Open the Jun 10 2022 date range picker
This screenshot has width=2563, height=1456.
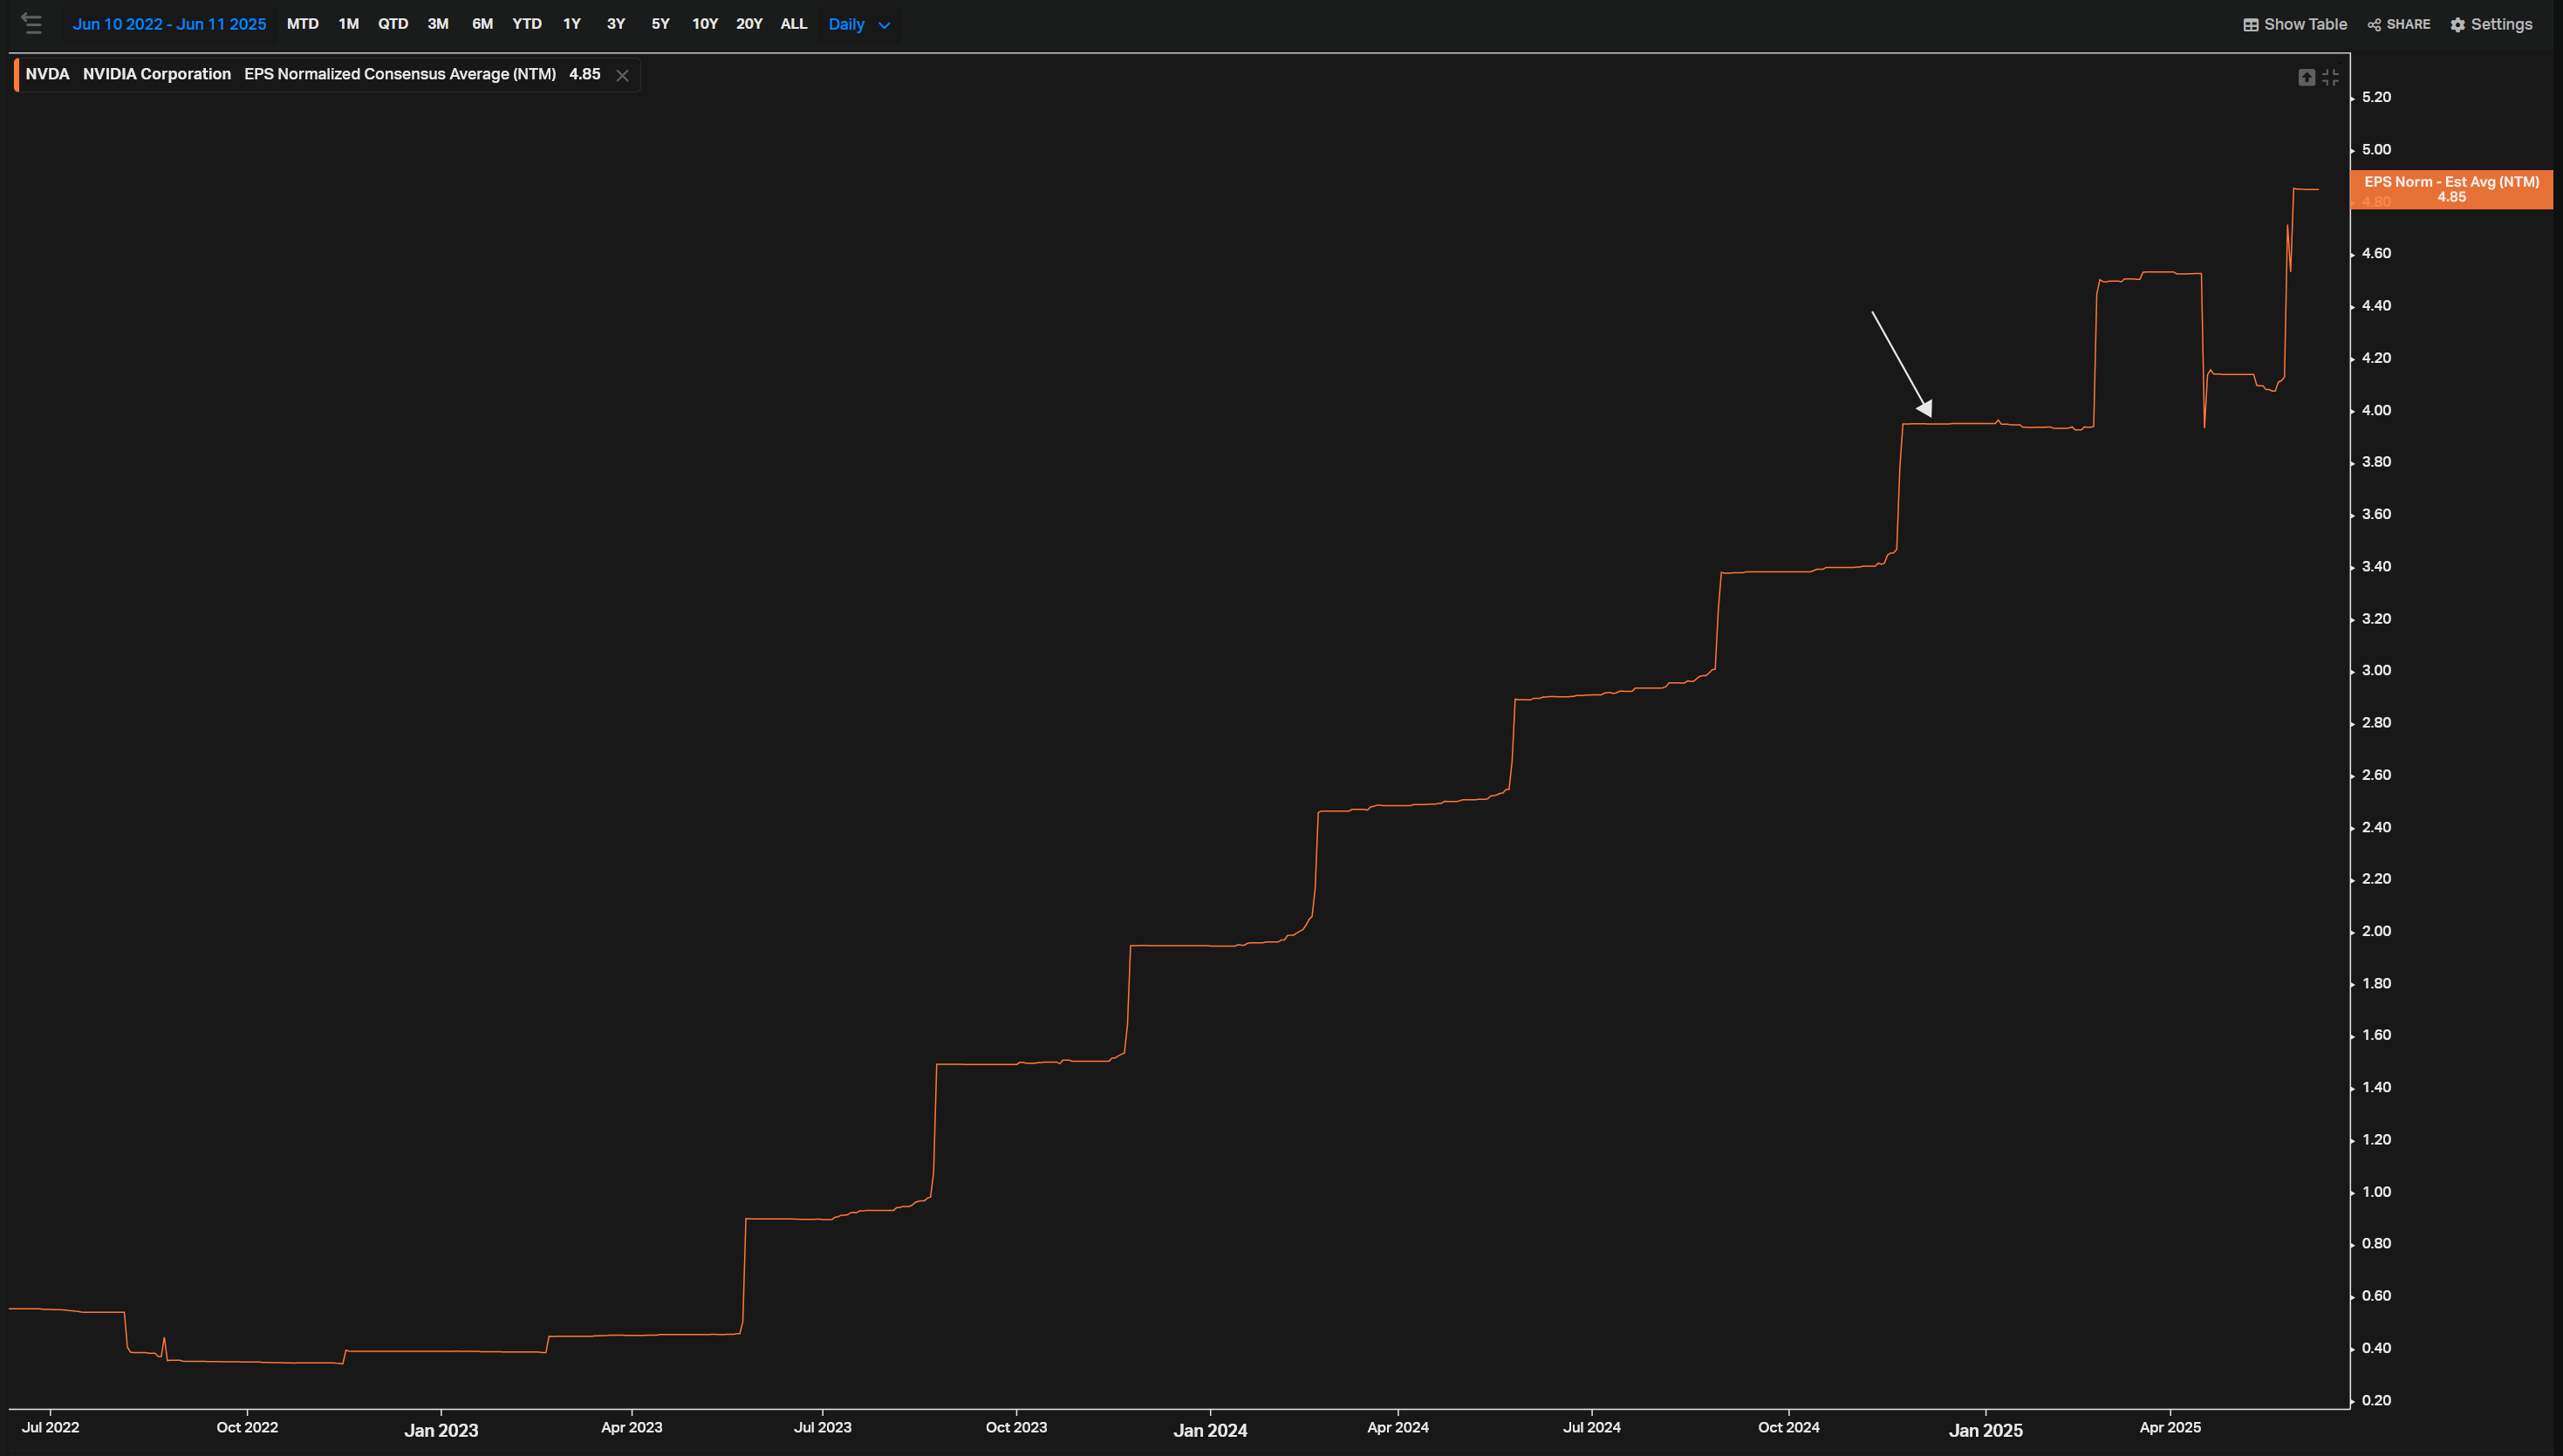click(169, 24)
